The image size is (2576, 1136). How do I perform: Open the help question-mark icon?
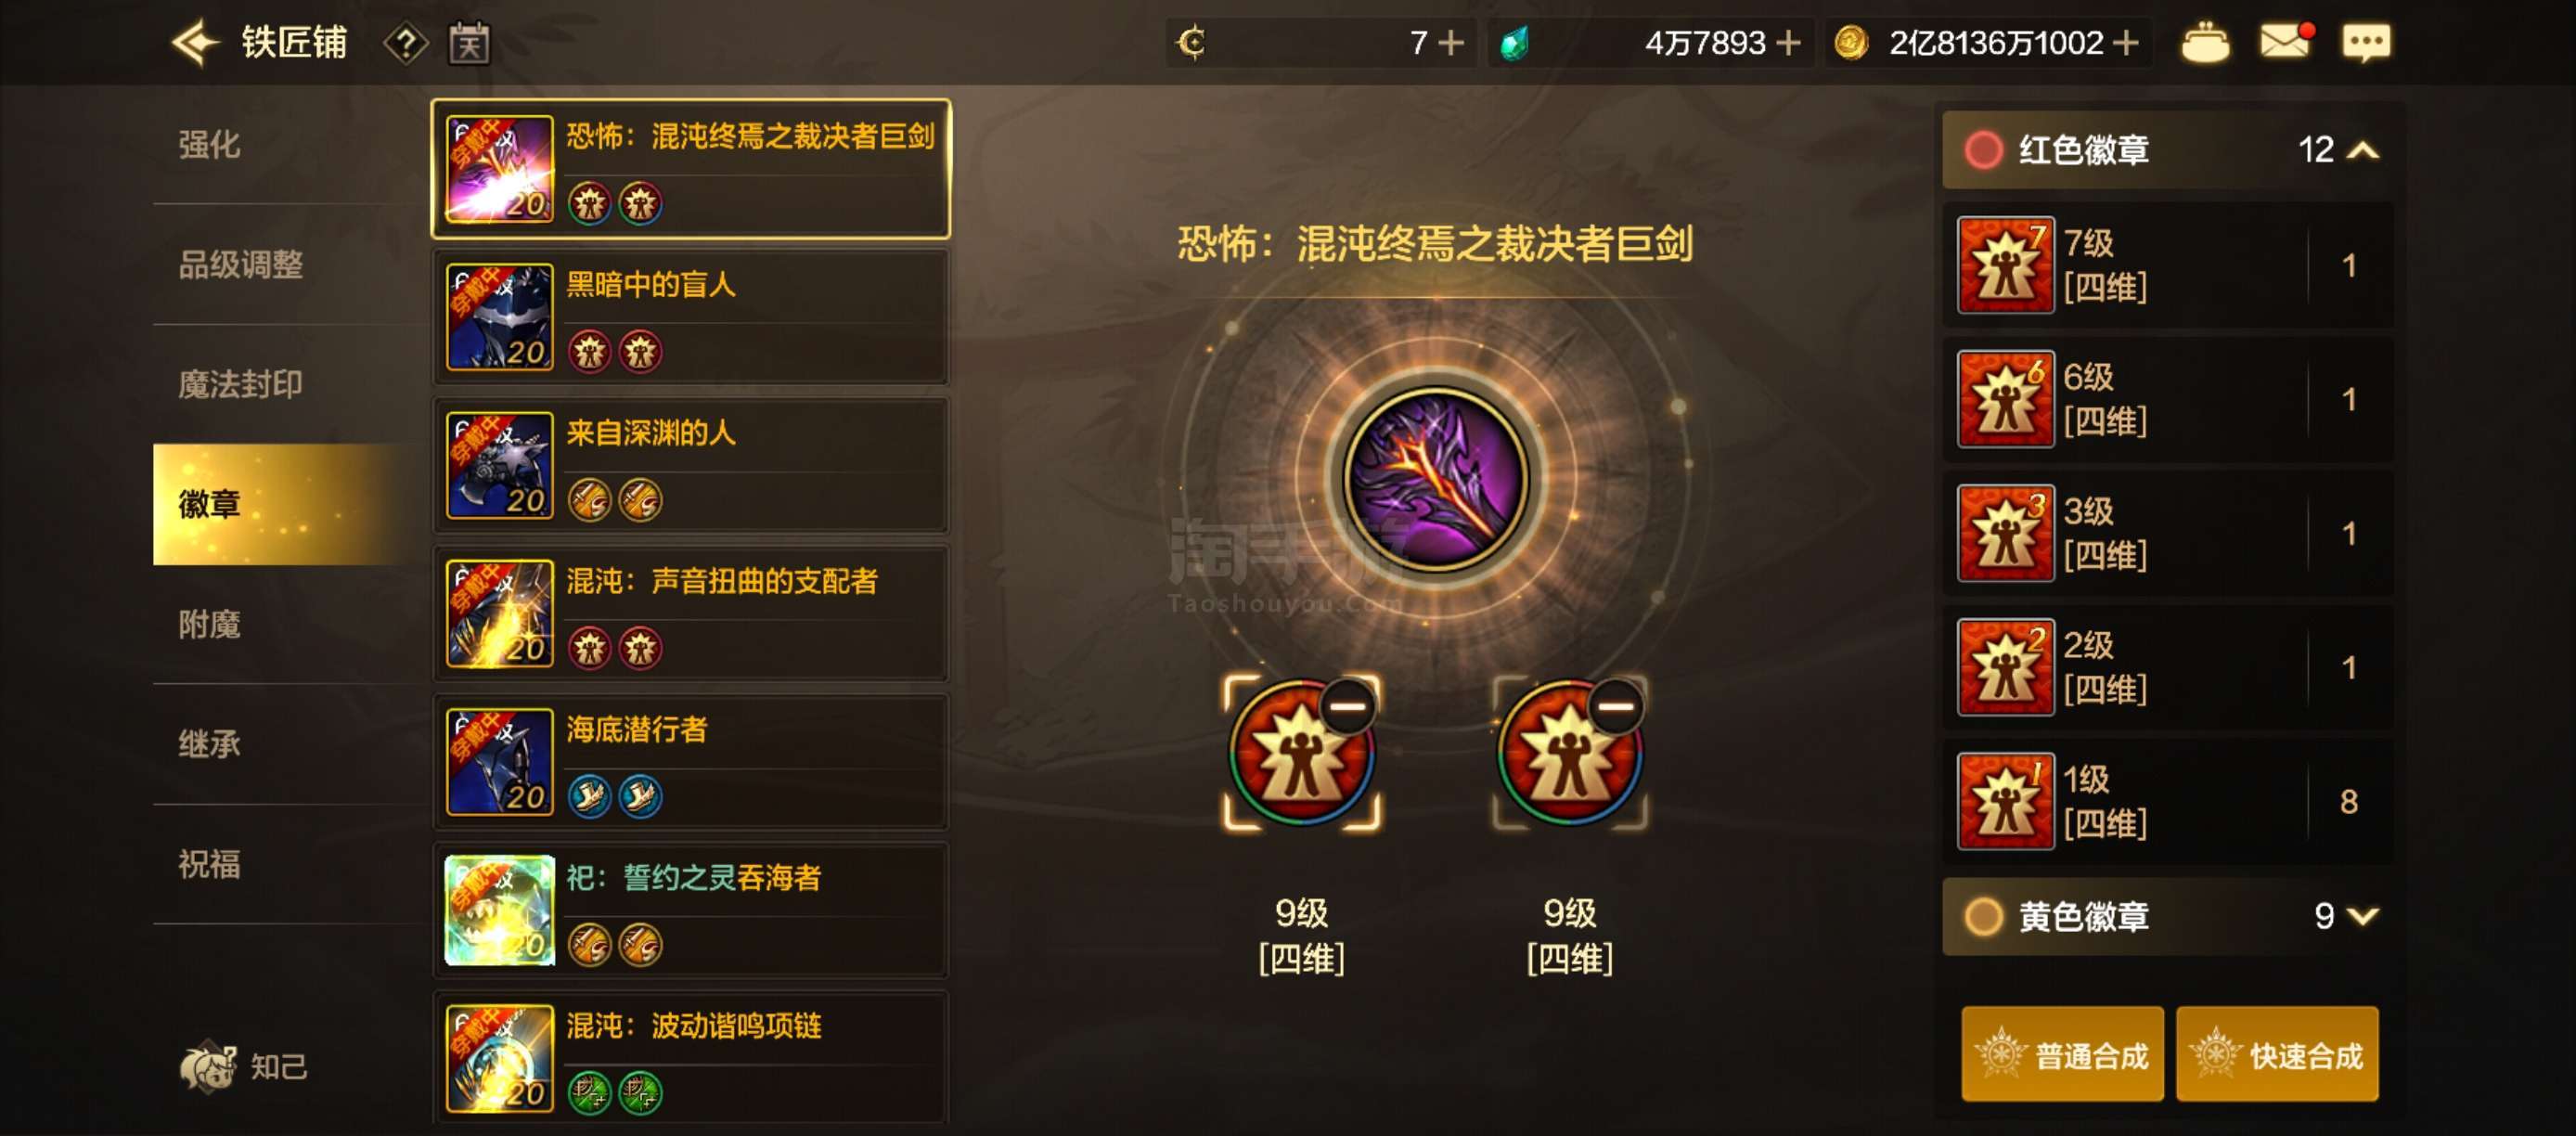pyautogui.click(x=405, y=43)
